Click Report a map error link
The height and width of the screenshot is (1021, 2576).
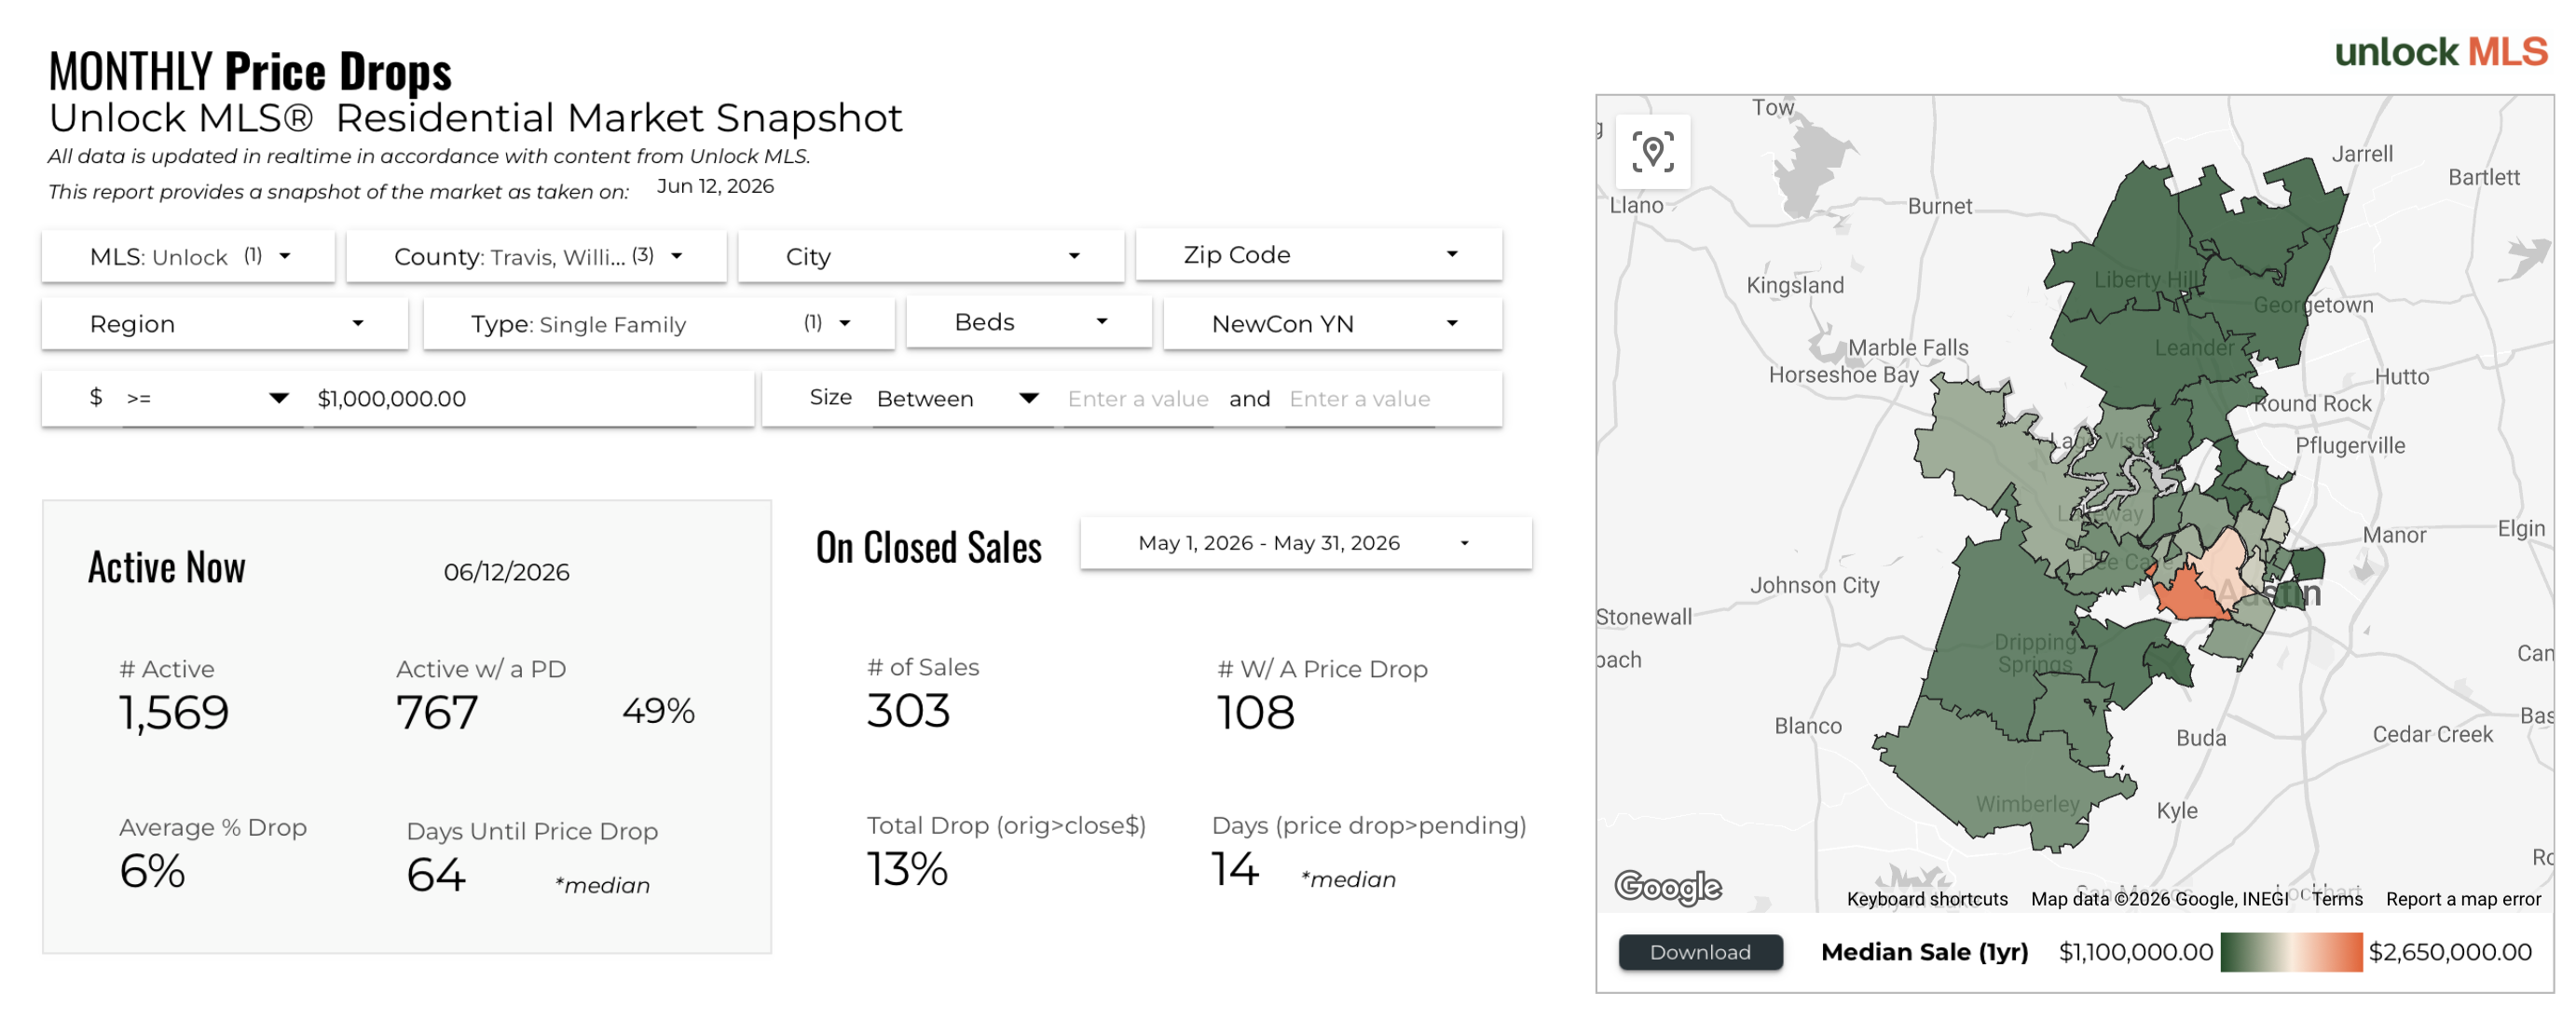[2462, 898]
